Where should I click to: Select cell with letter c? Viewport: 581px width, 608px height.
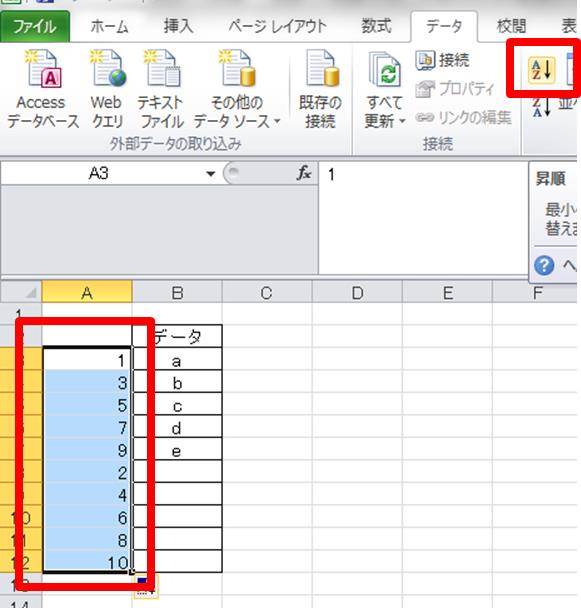177,404
